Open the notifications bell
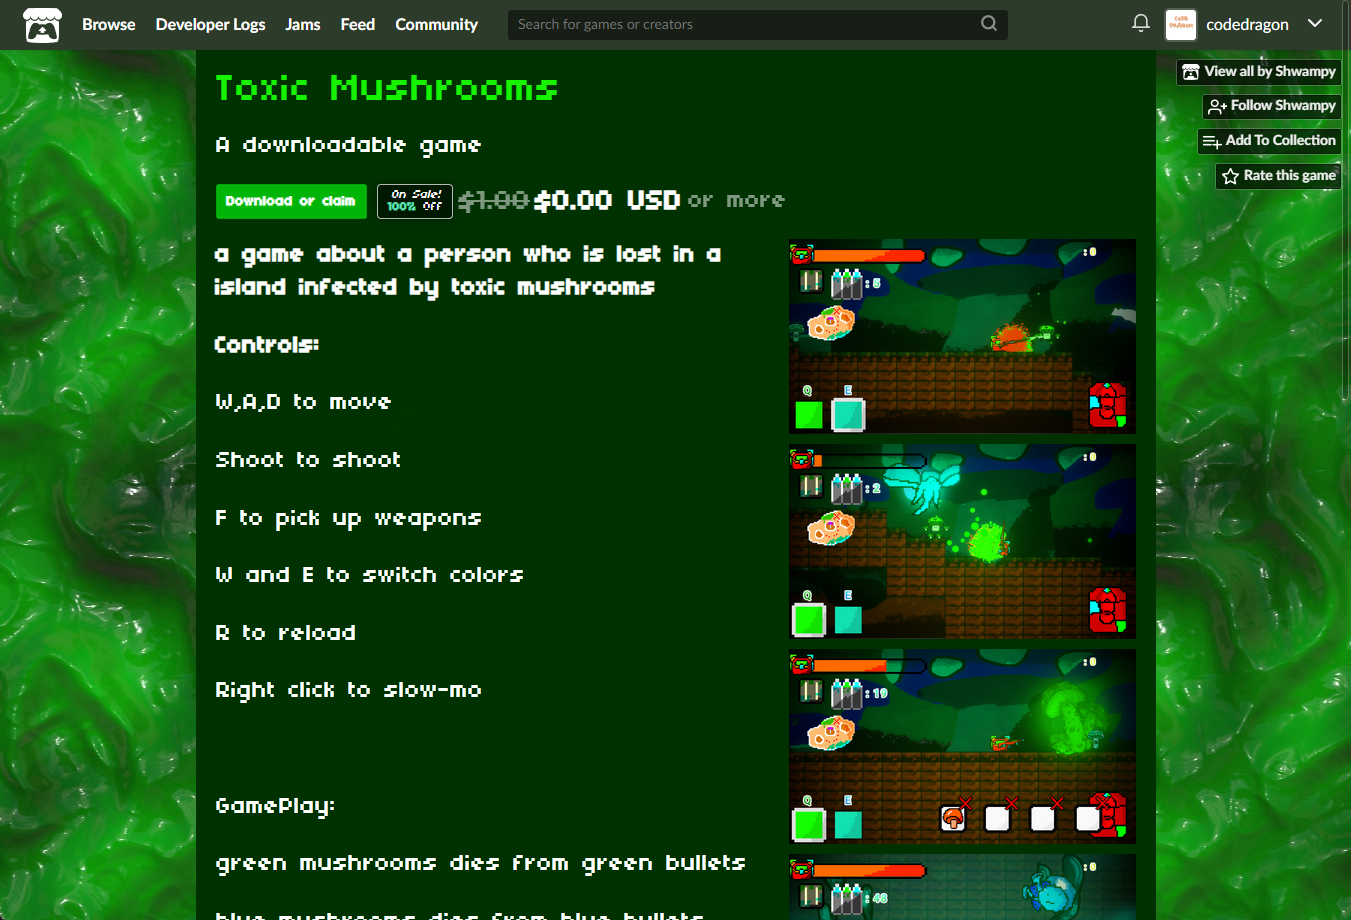 click(x=1140, y=23)
